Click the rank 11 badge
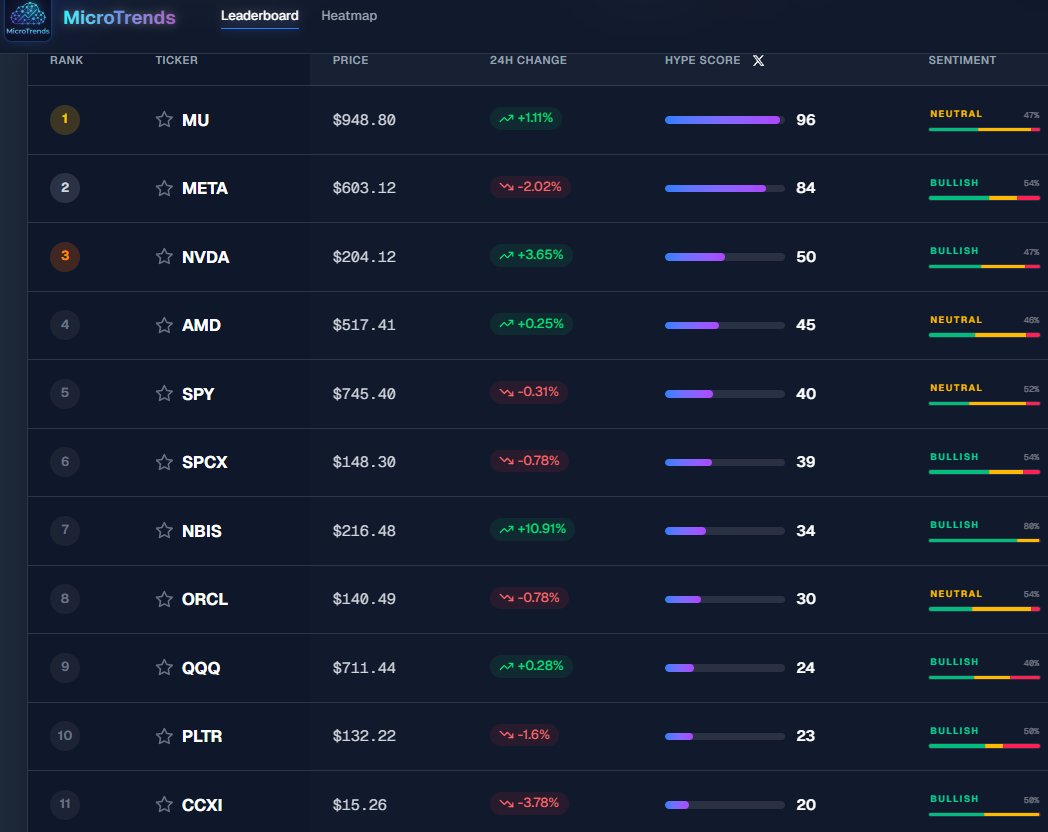Screen dimensions: 1048x832 [65, 804]
